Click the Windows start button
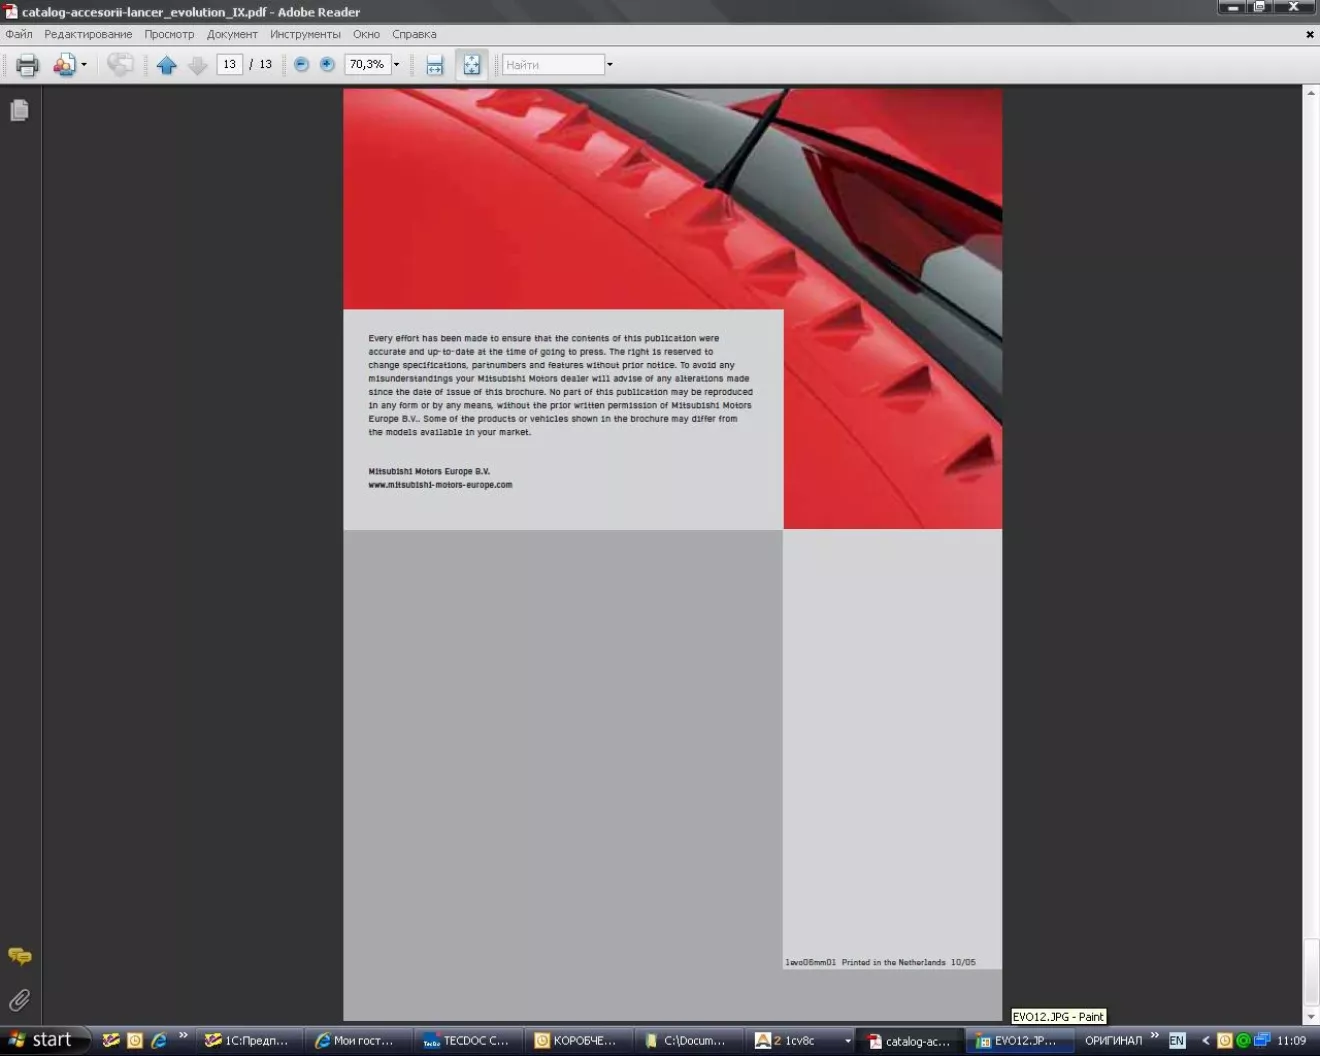Image resolution: width=1320 pixels, height=1056 pixels. point(42,1040)
